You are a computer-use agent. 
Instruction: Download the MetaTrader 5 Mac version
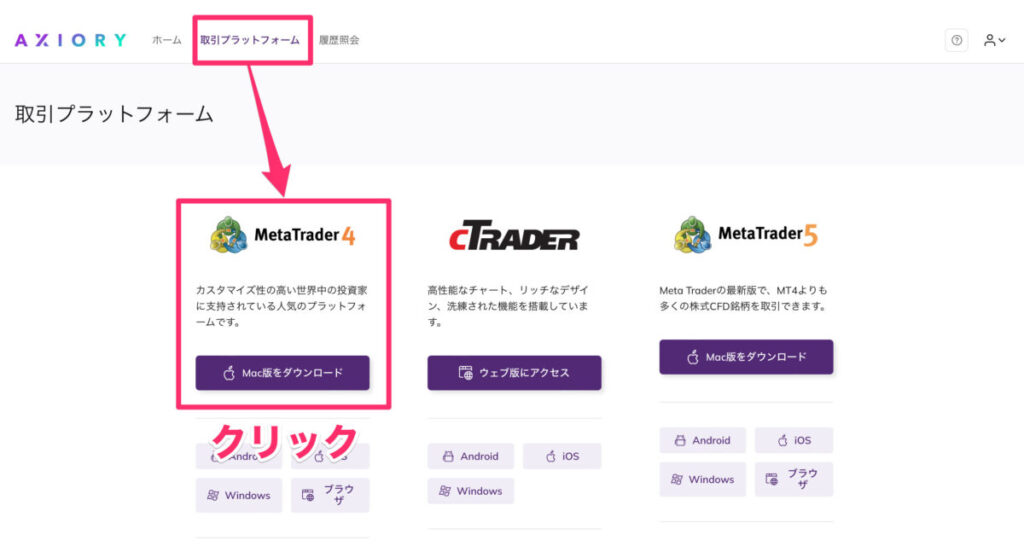click(x=746, y=357)
